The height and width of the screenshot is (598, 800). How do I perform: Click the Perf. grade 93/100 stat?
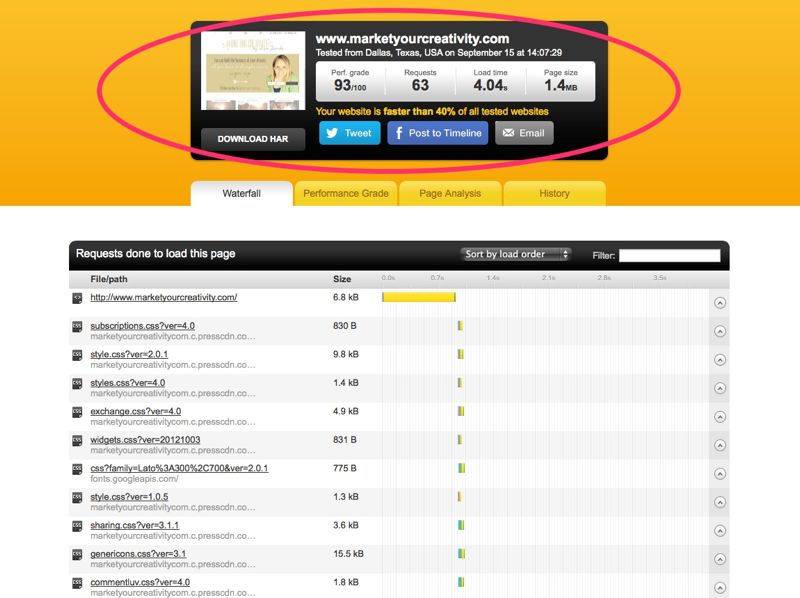[x=350, y=81]
